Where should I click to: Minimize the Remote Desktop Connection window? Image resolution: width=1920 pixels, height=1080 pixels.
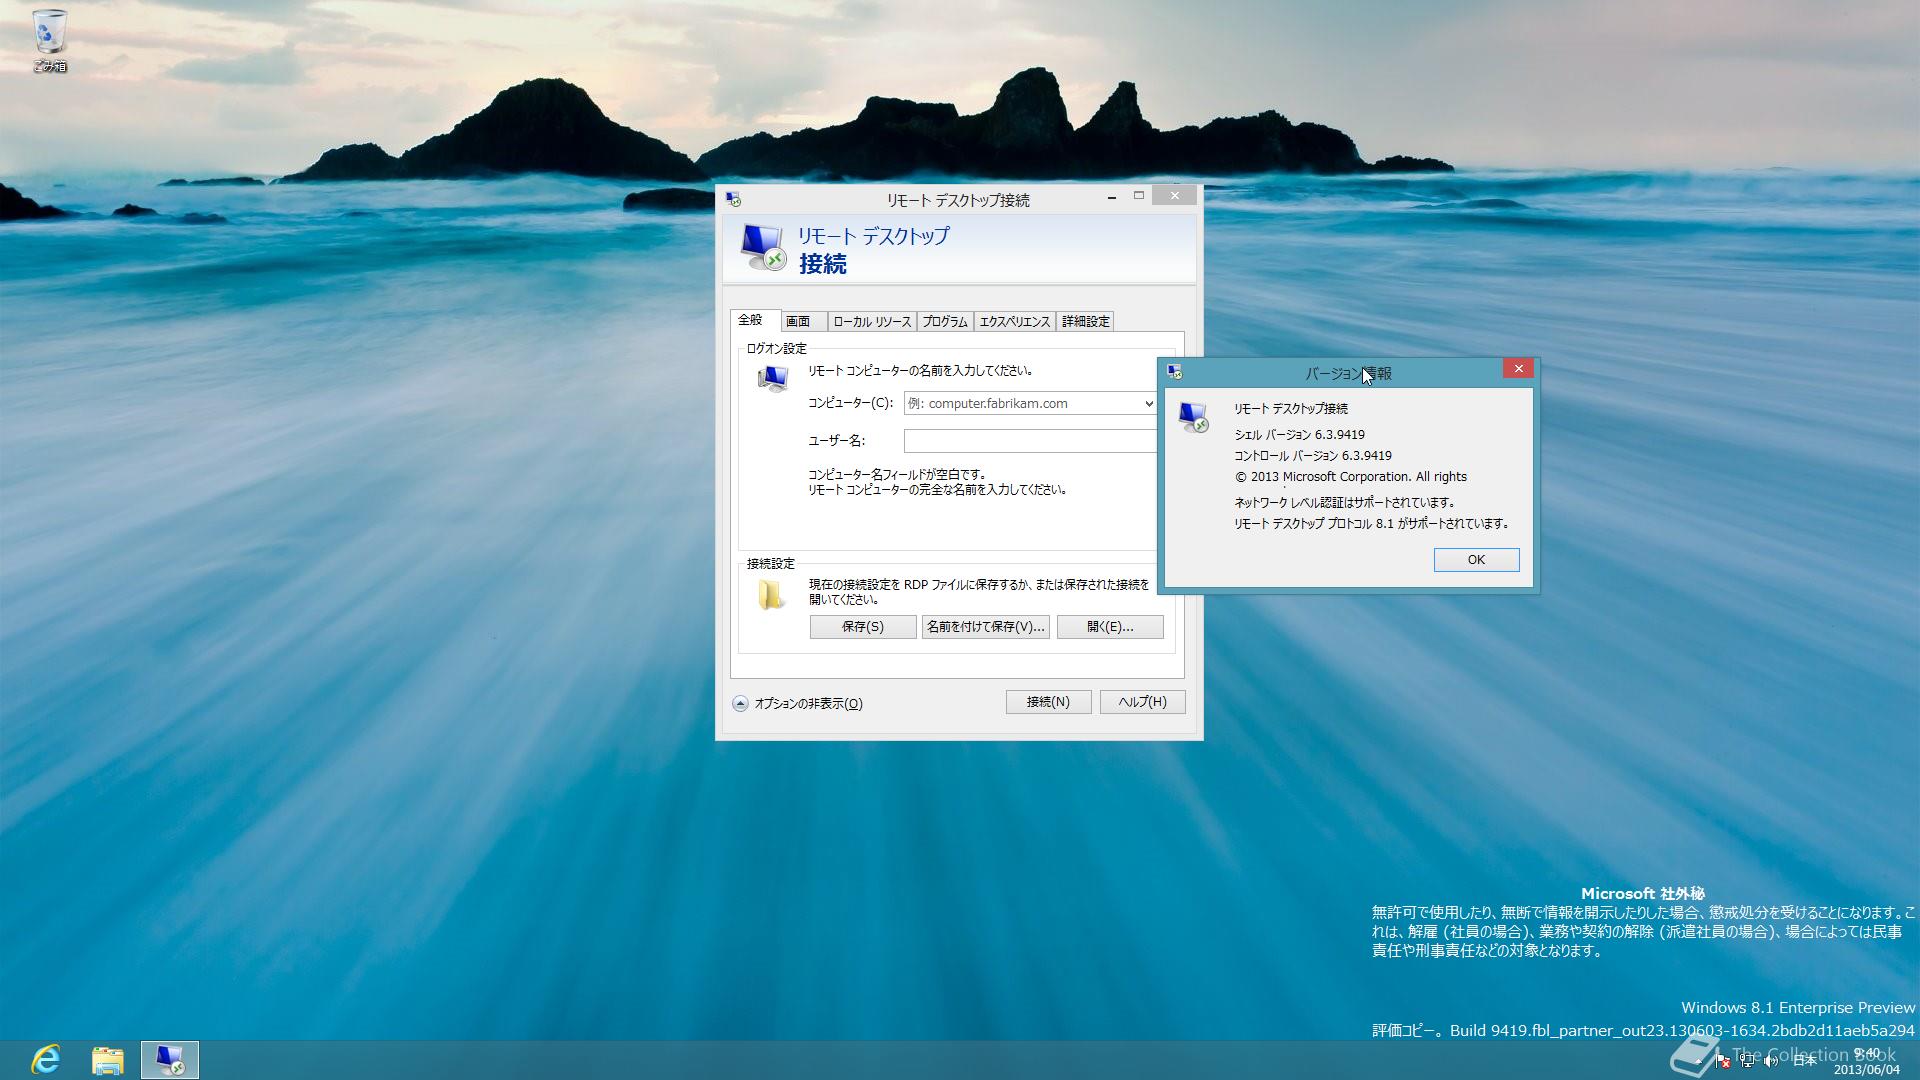click(x=1112, y=197)
